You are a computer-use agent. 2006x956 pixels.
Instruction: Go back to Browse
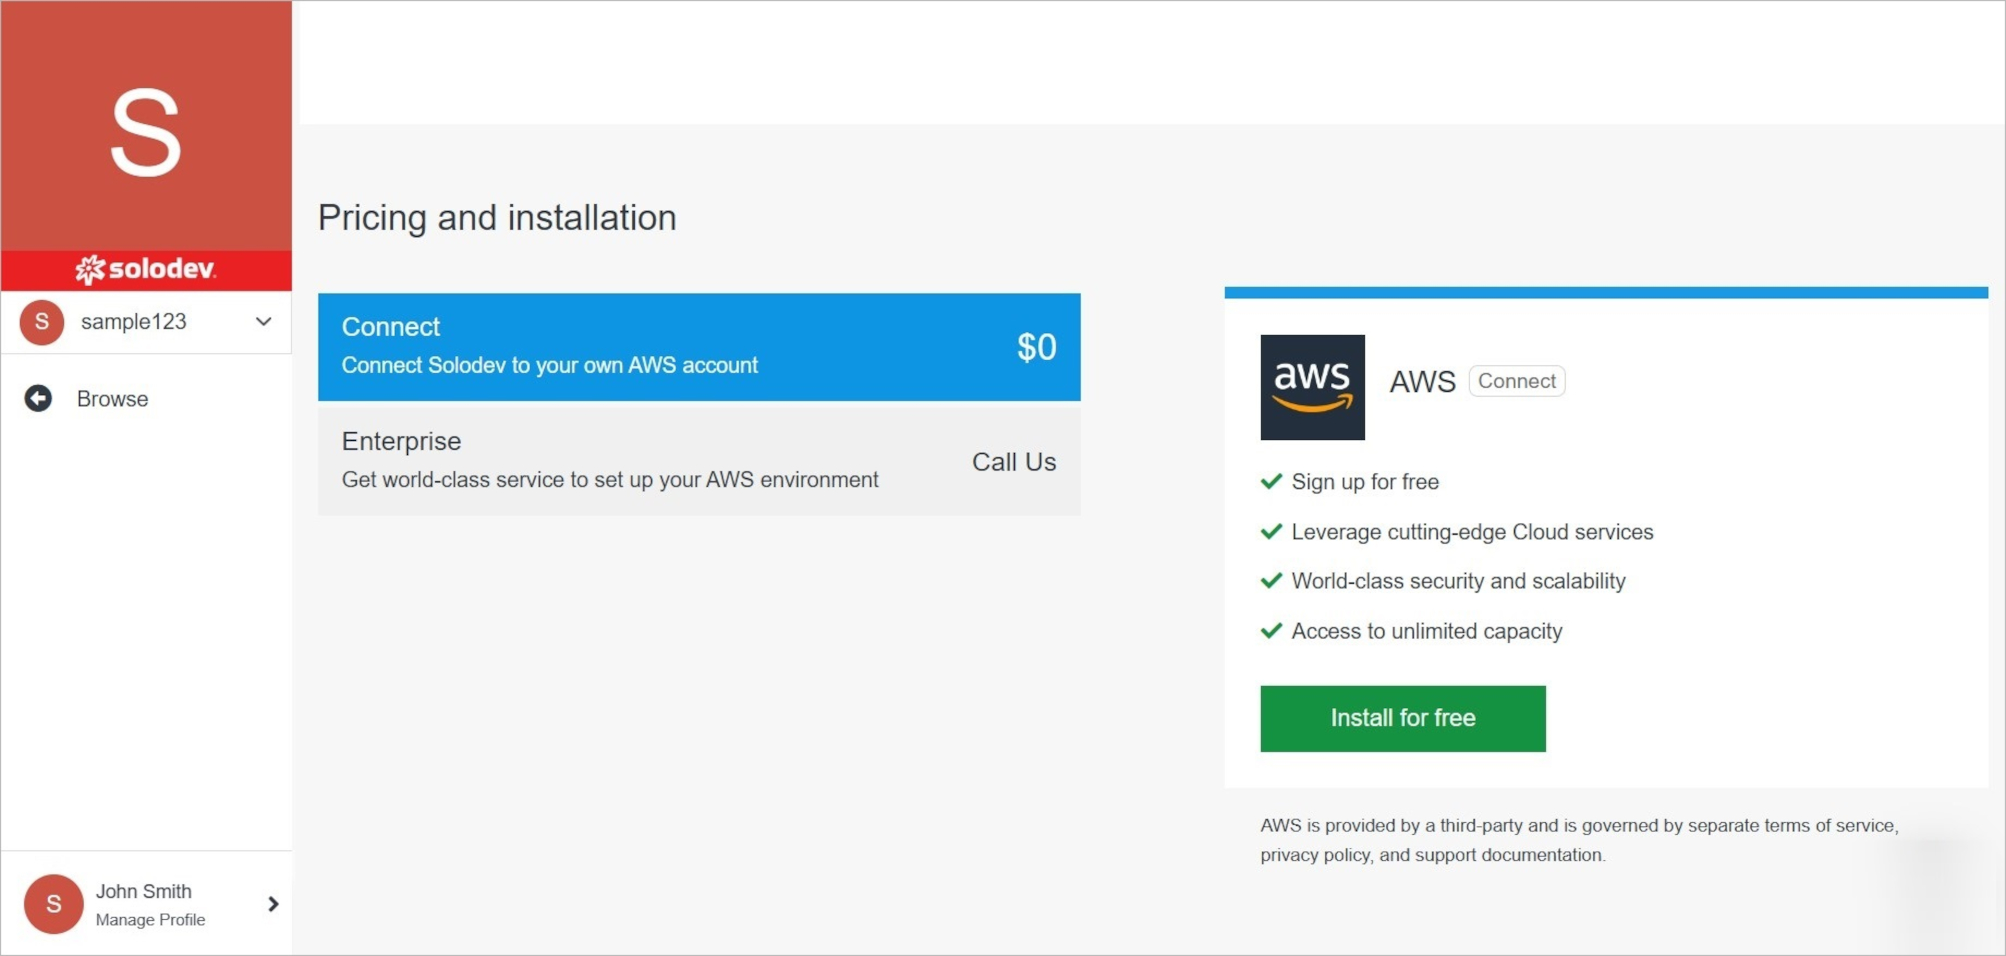click(x=112, y=399)
